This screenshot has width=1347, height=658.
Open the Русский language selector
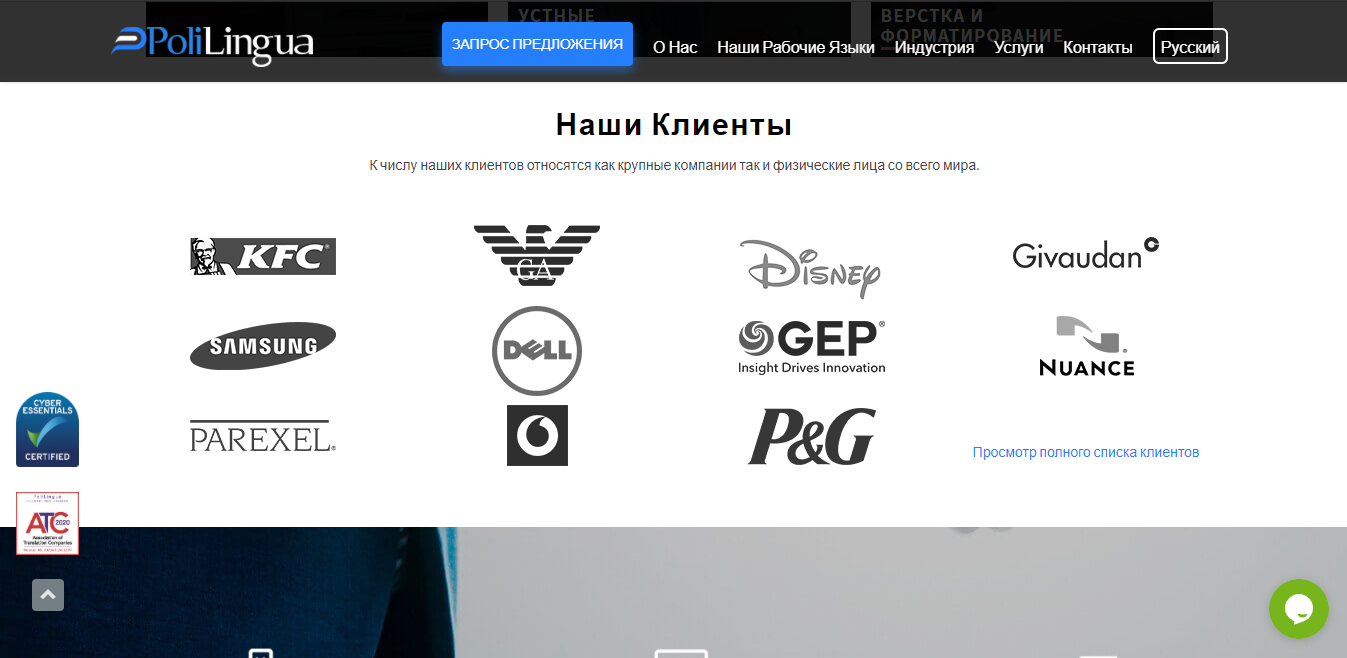(x=1190, y=46)
